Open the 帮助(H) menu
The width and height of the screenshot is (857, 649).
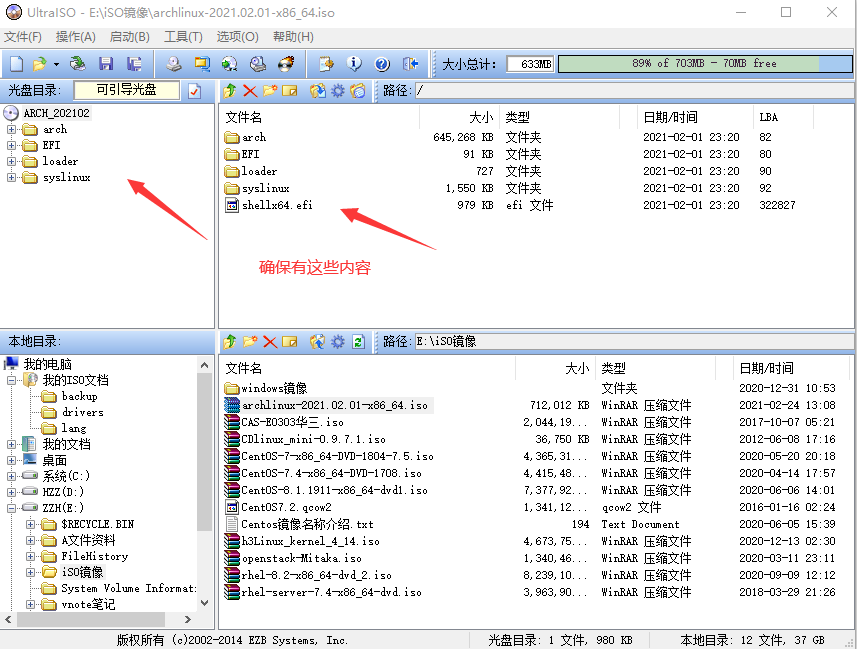(293, 37)
